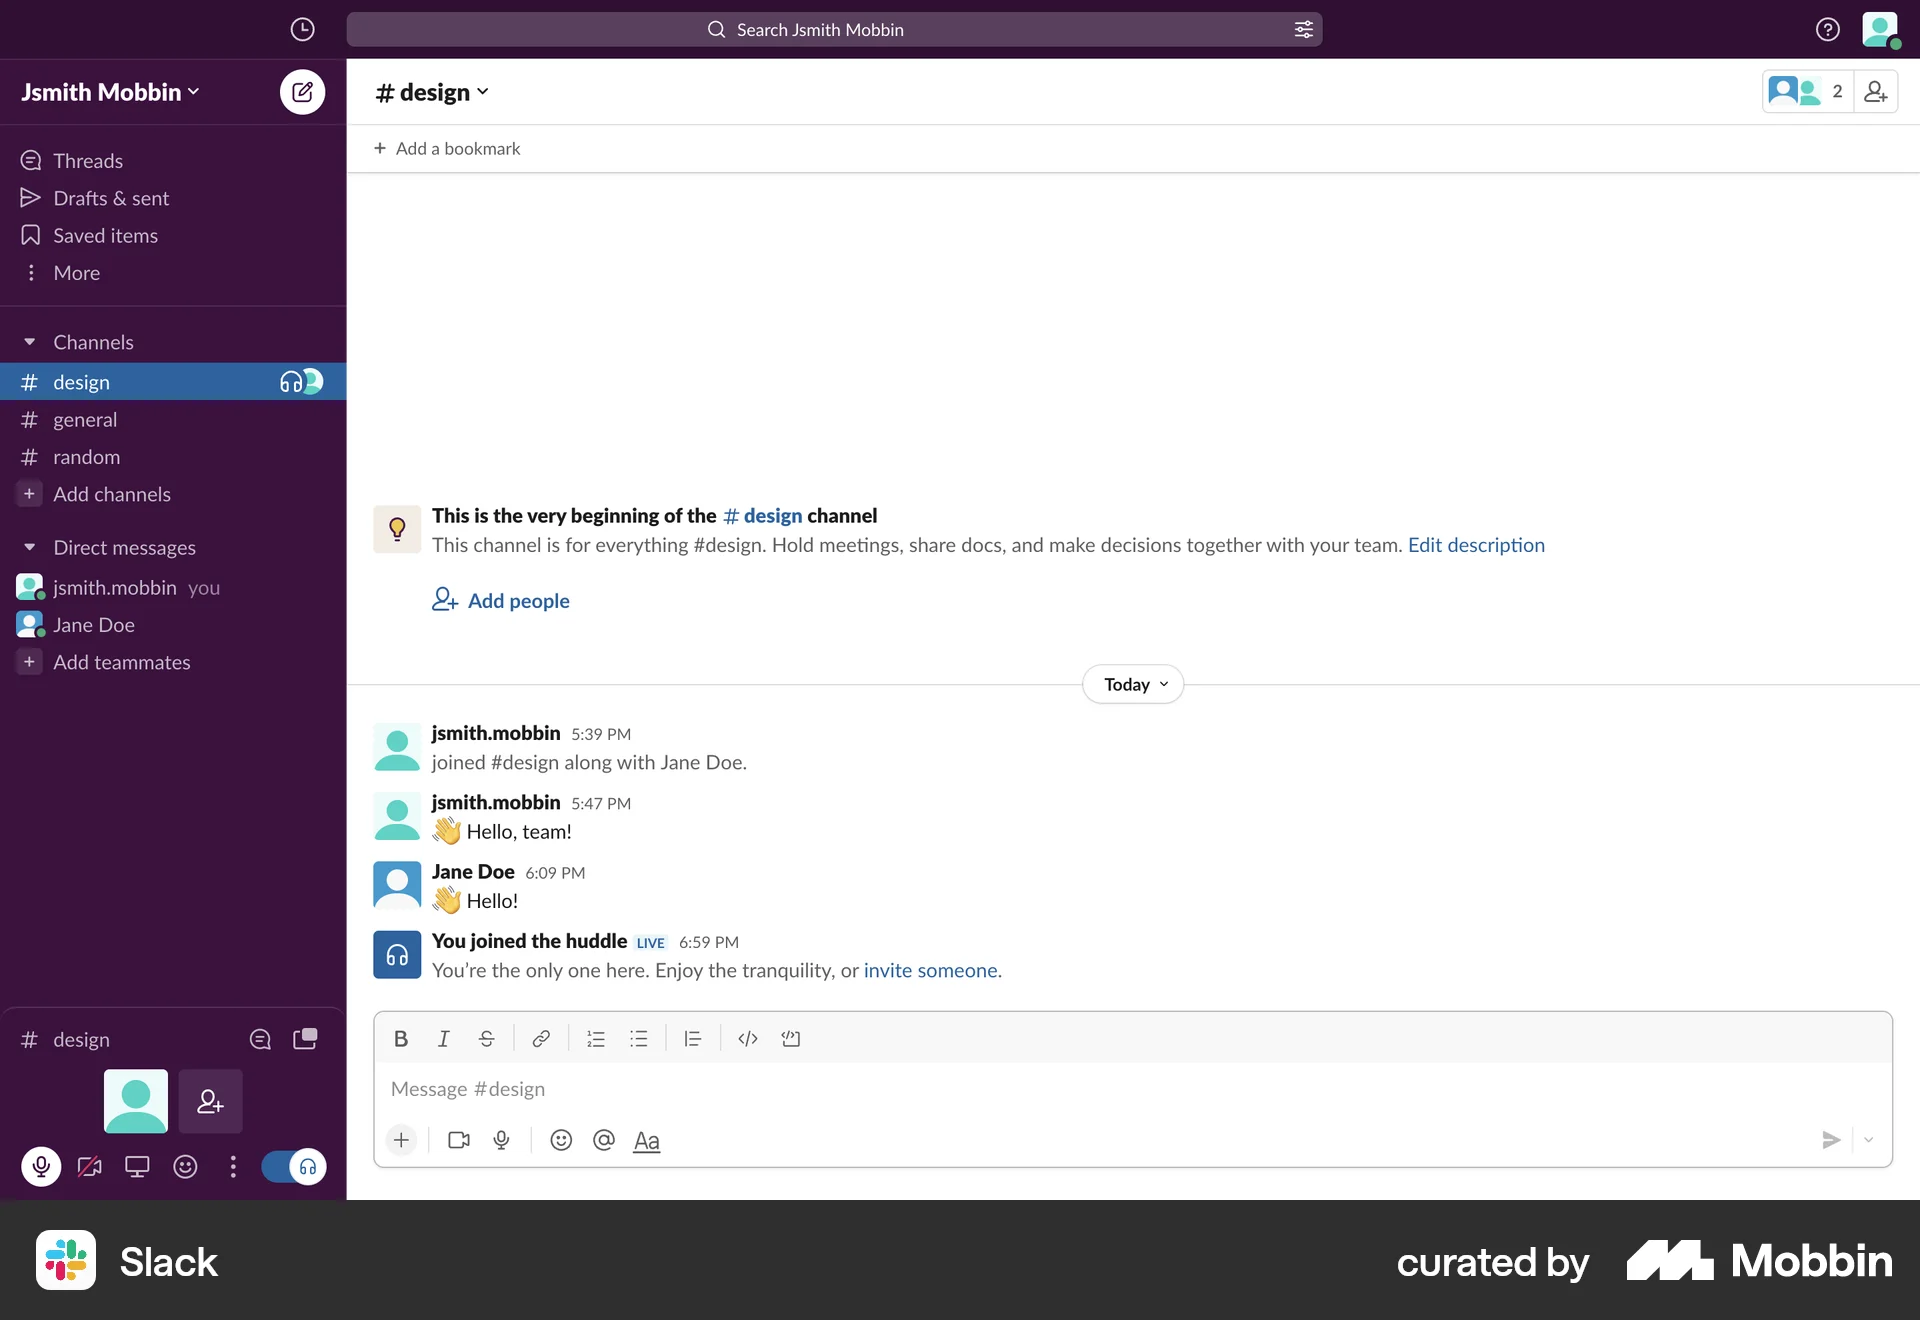Open Threads from the sidebar
The image size is (1920, 1320).
pyautogui.click(x=88, y=160)
